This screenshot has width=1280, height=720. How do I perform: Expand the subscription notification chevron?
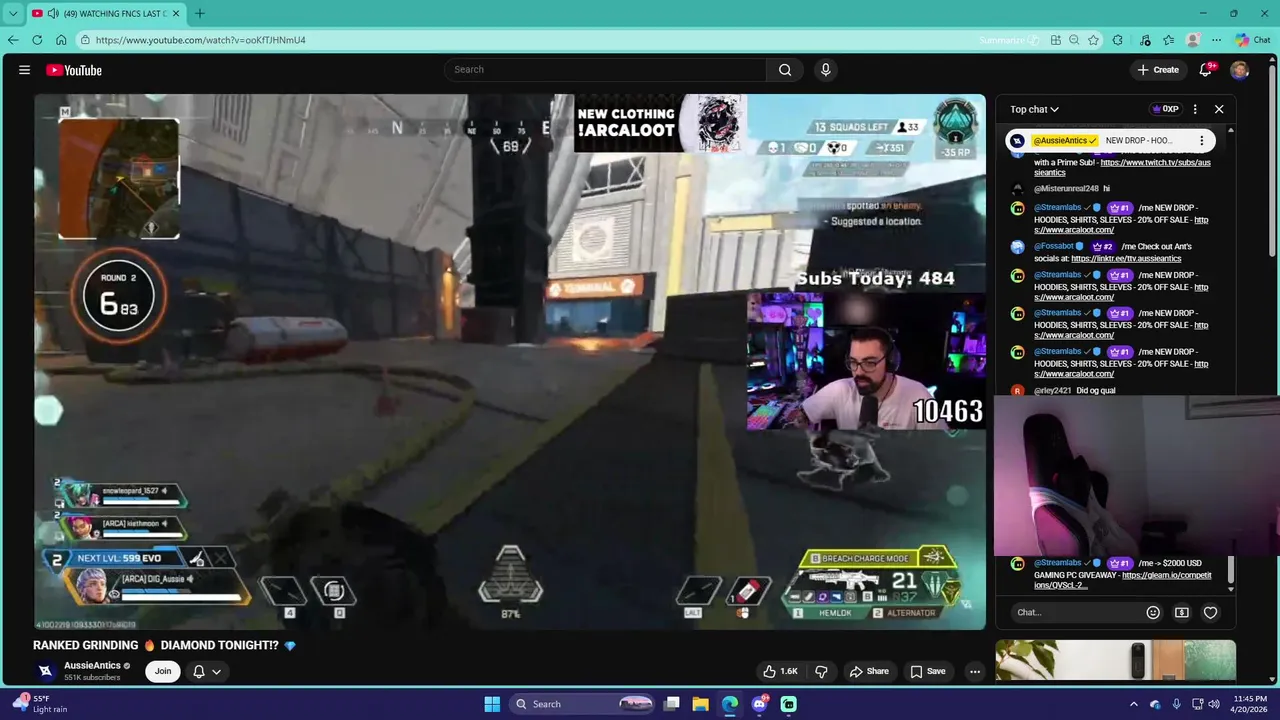pos(216,671)
